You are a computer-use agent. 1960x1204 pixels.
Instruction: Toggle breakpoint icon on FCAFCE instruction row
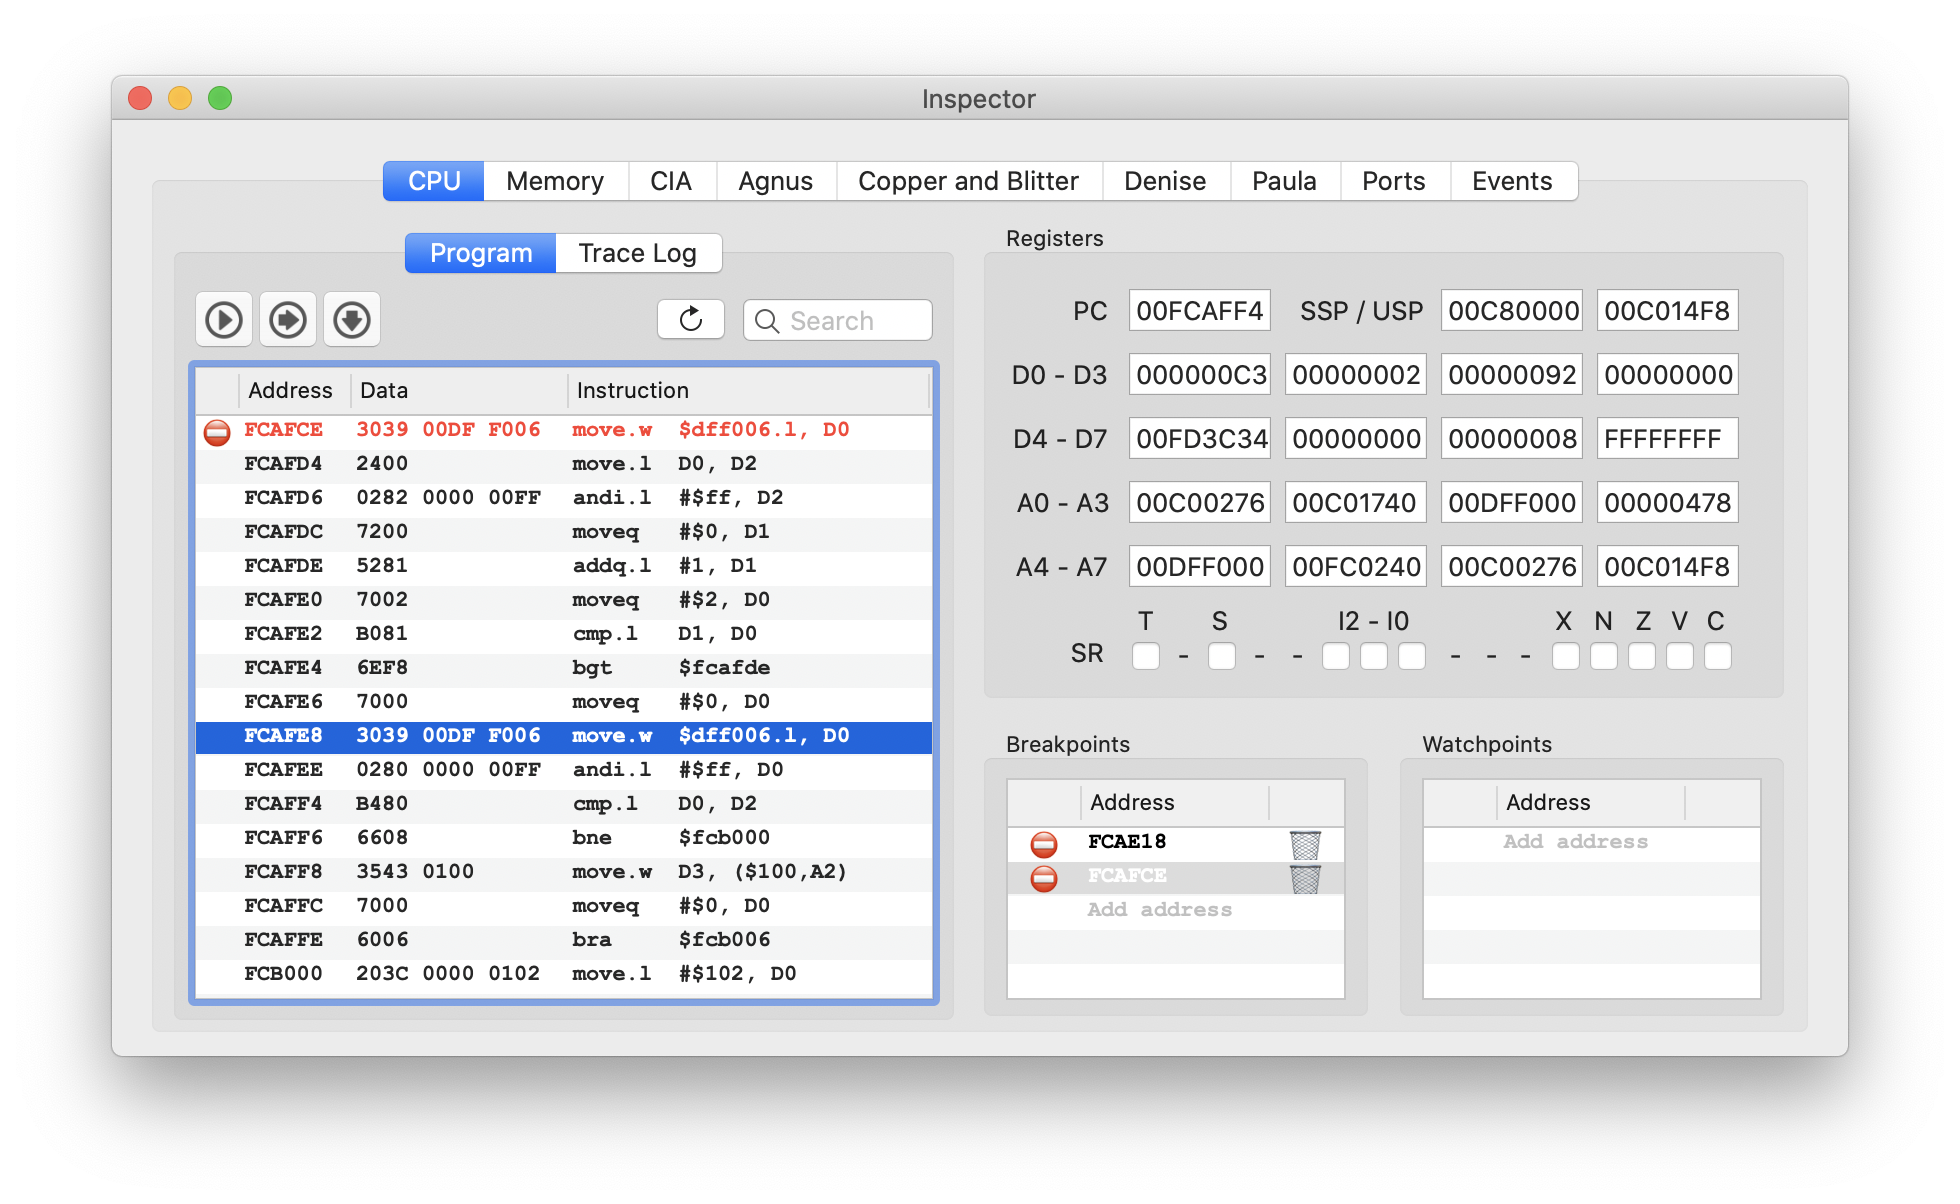point(217,431)
